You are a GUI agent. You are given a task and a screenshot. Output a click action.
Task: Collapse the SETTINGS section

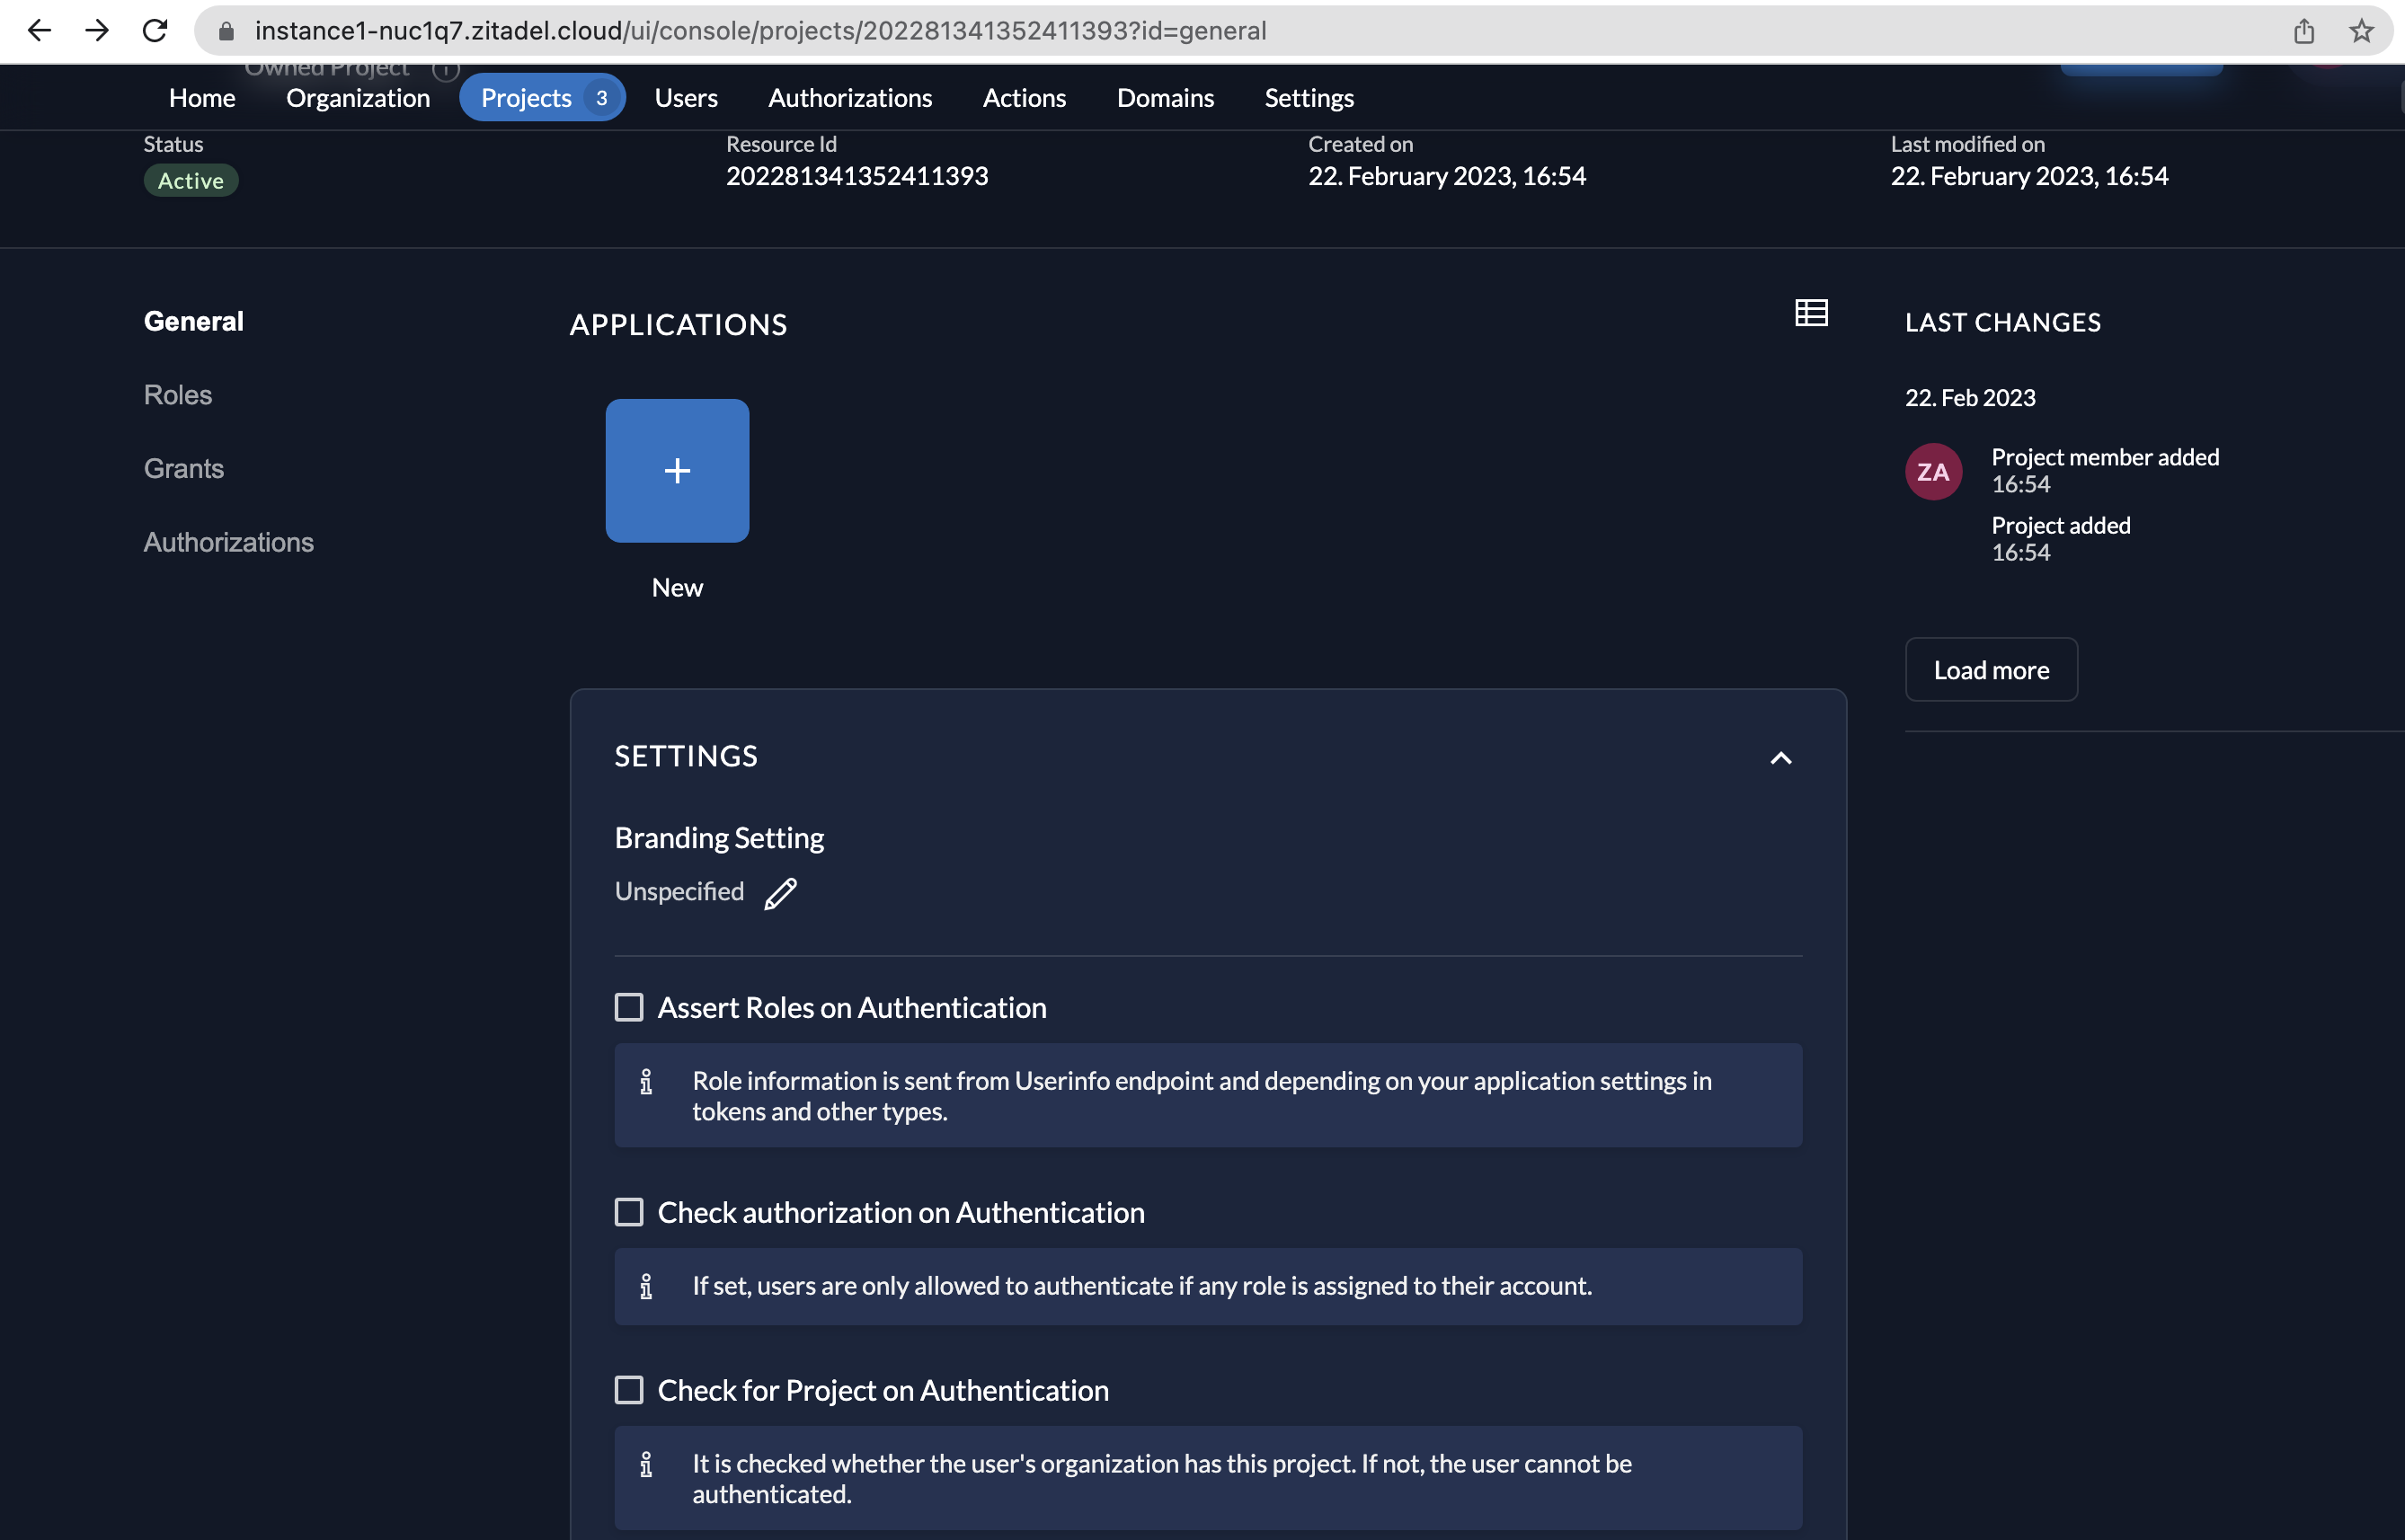pyautogui.click(x=1782, y=757)
